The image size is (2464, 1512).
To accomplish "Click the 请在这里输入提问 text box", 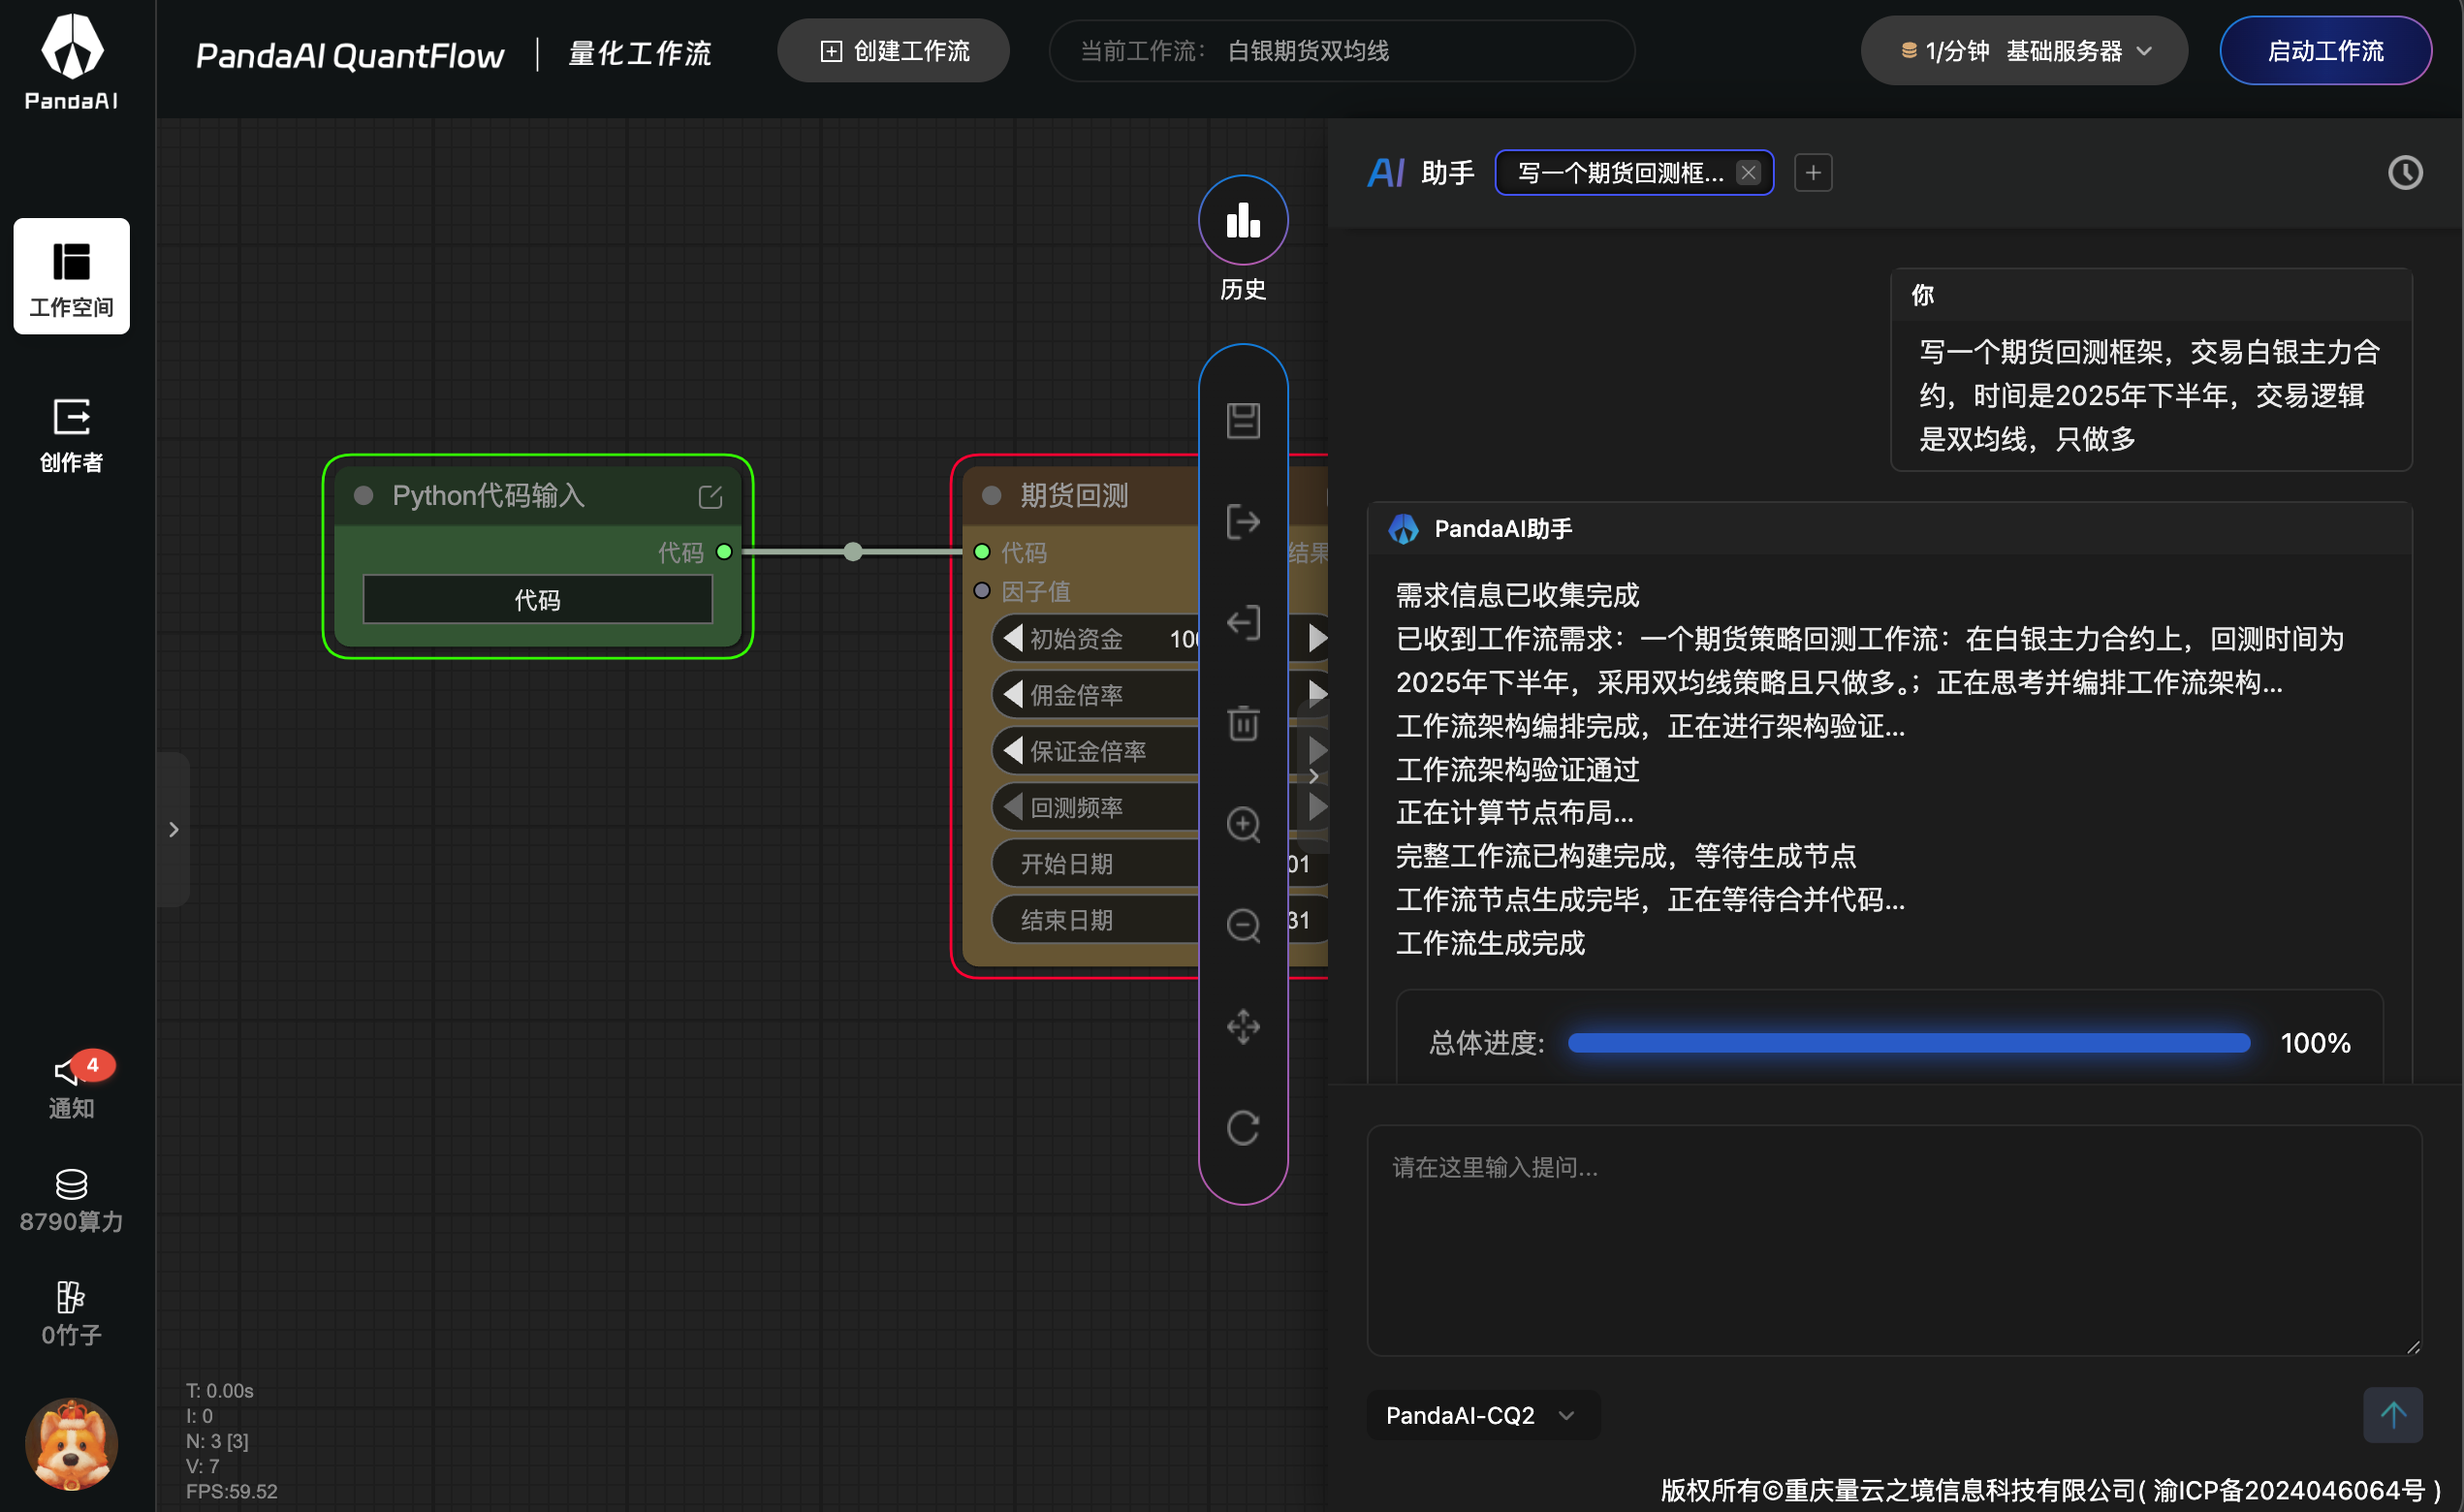I will coord(1894,1240).
